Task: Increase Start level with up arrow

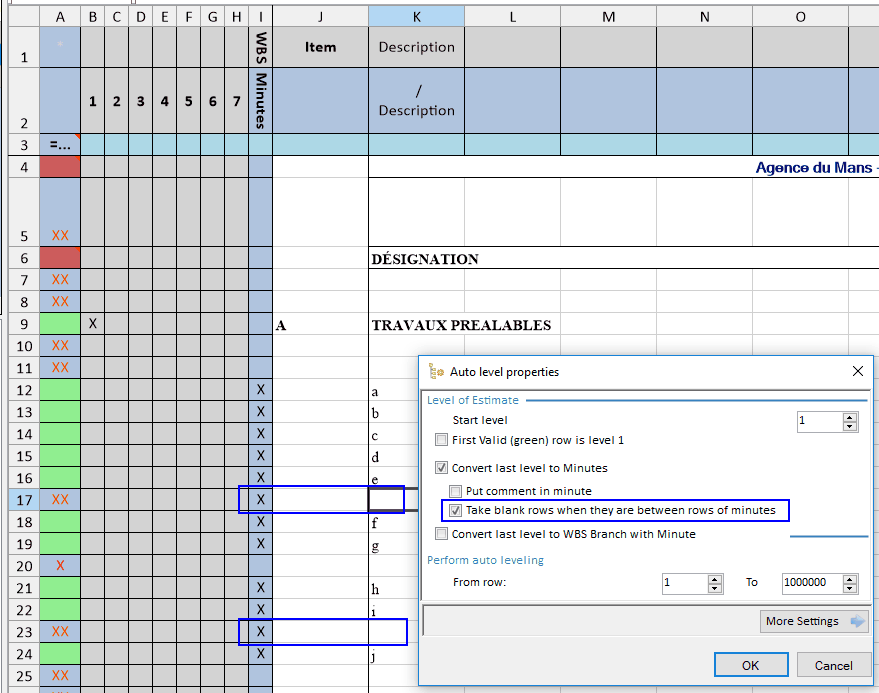Action: pos(850,416)
